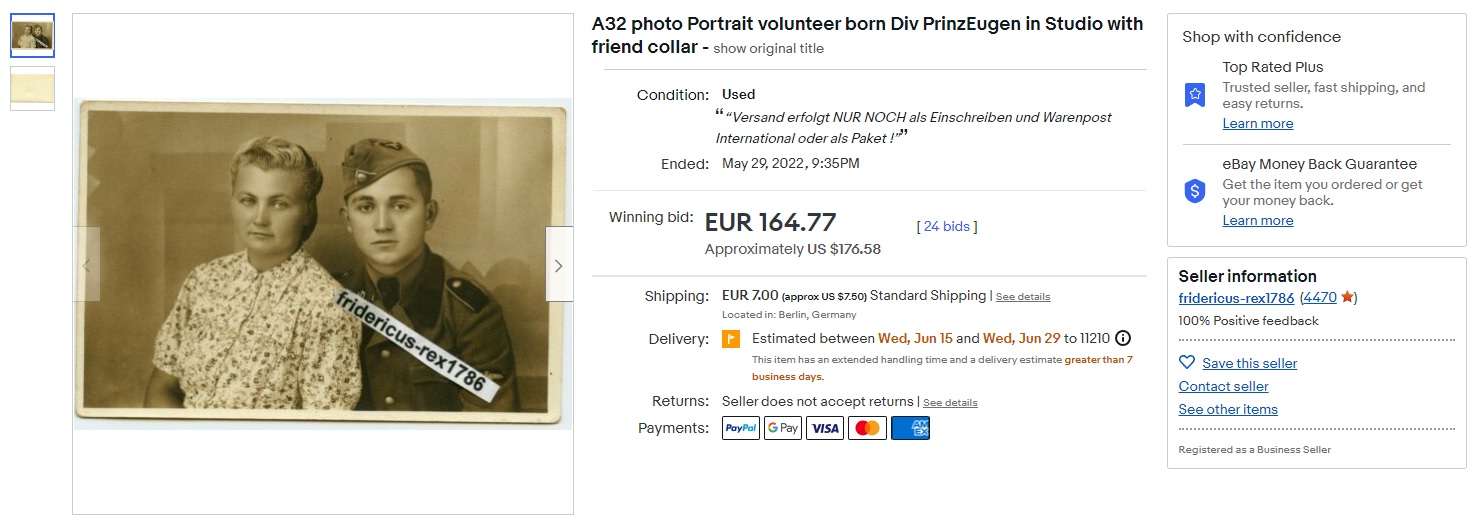Go to previous photo with left arrow
This screenshot has height=529, width=1478.
tap(86, 265)
